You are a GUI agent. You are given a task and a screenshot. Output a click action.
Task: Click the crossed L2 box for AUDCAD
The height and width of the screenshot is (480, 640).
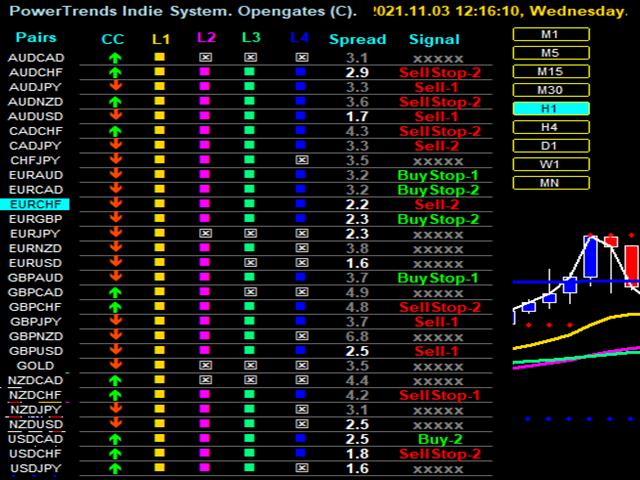[x=205, y=58]
